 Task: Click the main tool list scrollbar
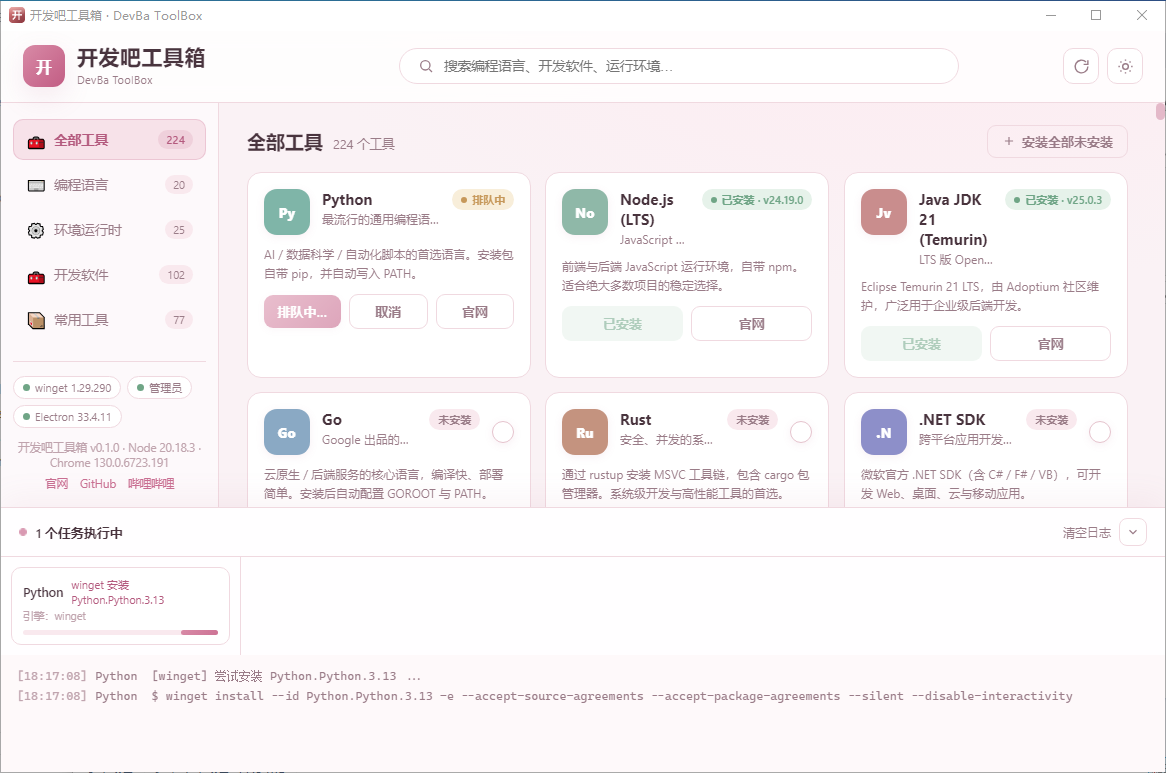1160,111
